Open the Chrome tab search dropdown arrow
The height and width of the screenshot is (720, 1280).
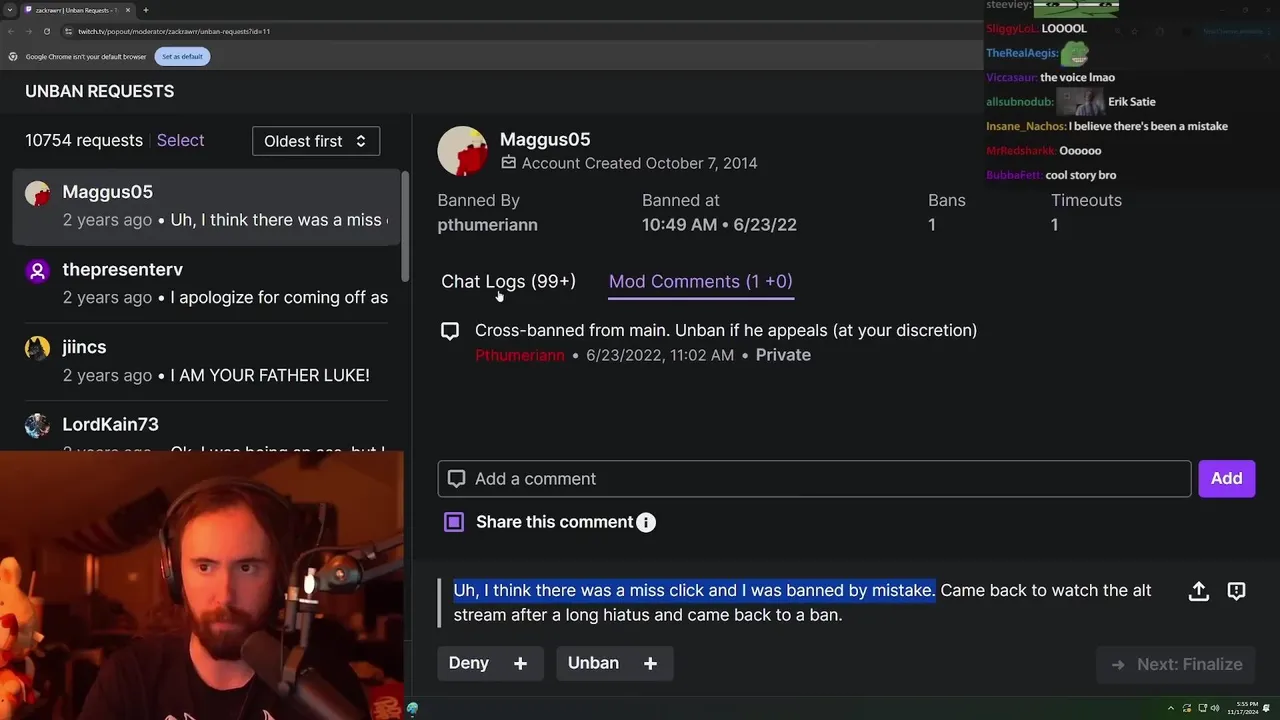click(10, 10)
